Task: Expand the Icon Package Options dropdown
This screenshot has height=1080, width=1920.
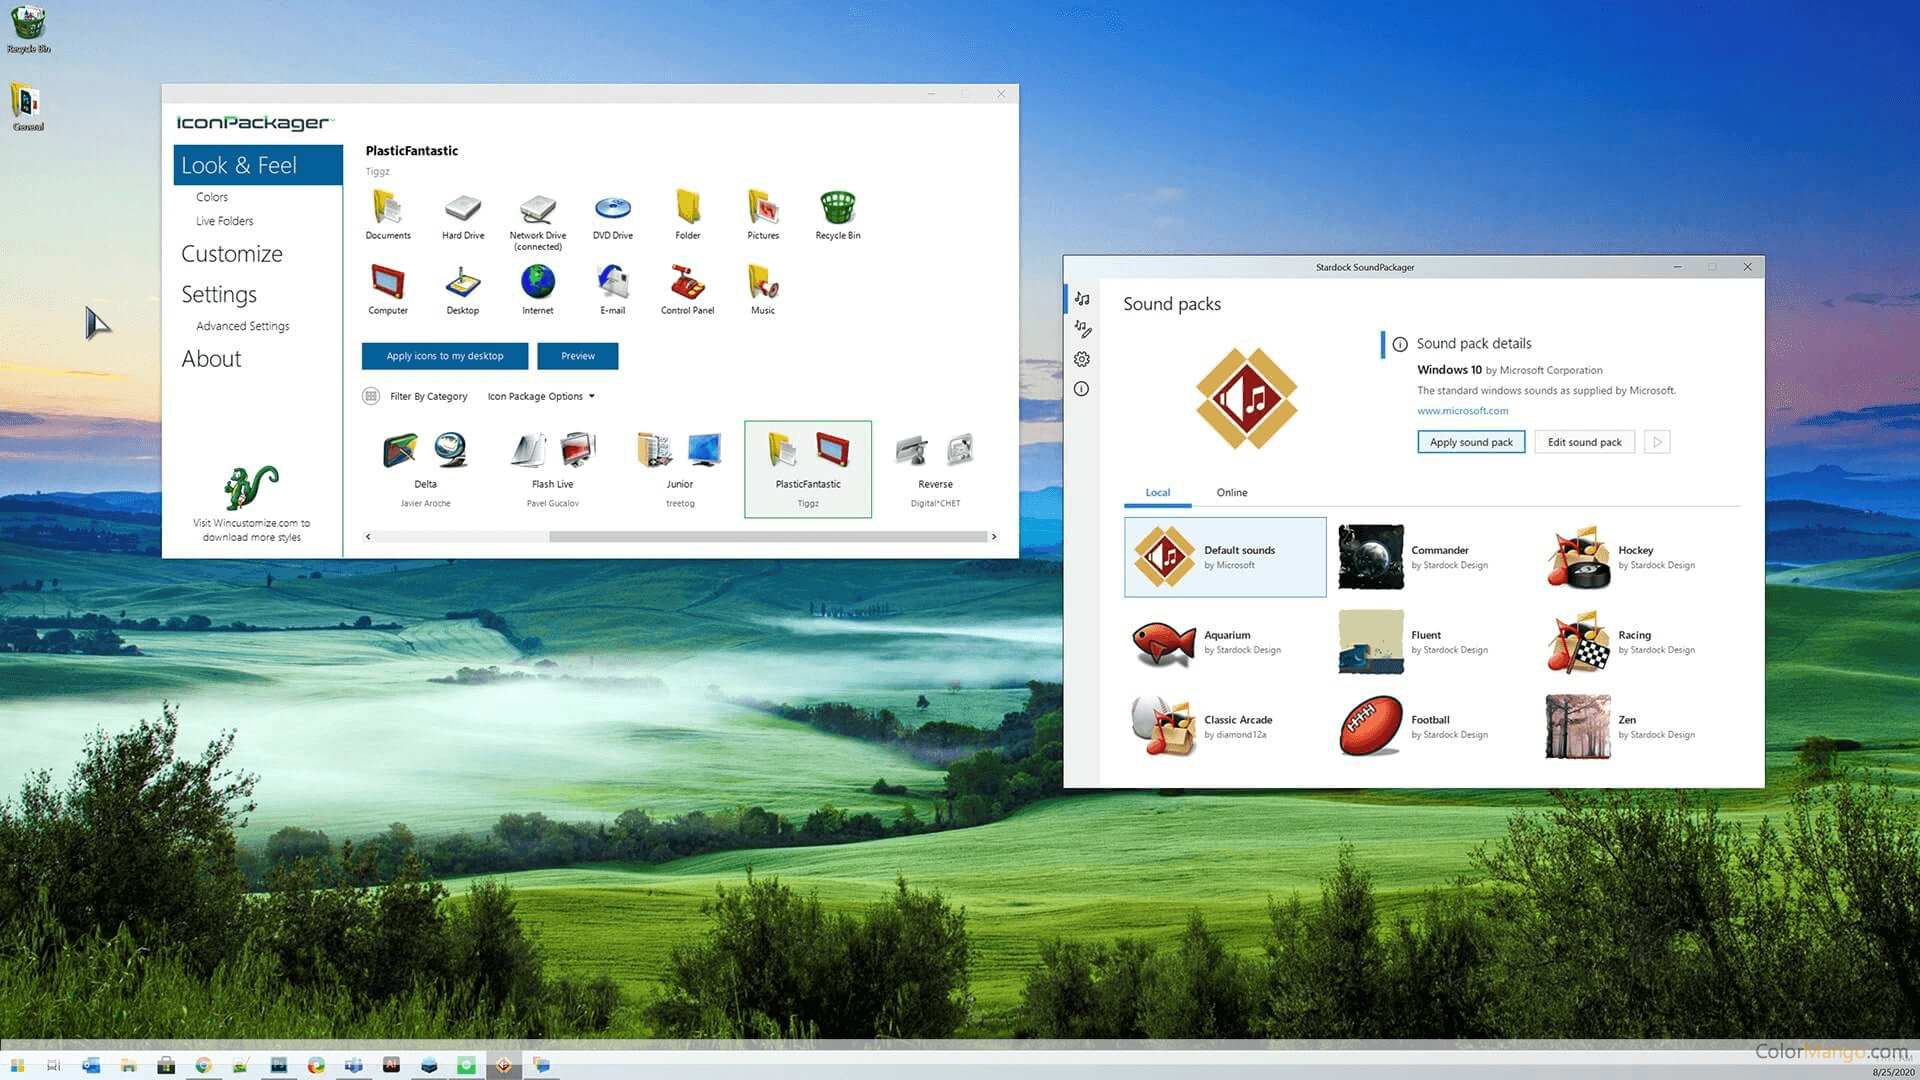Action: pyautogui.click(x=541, y=396)
